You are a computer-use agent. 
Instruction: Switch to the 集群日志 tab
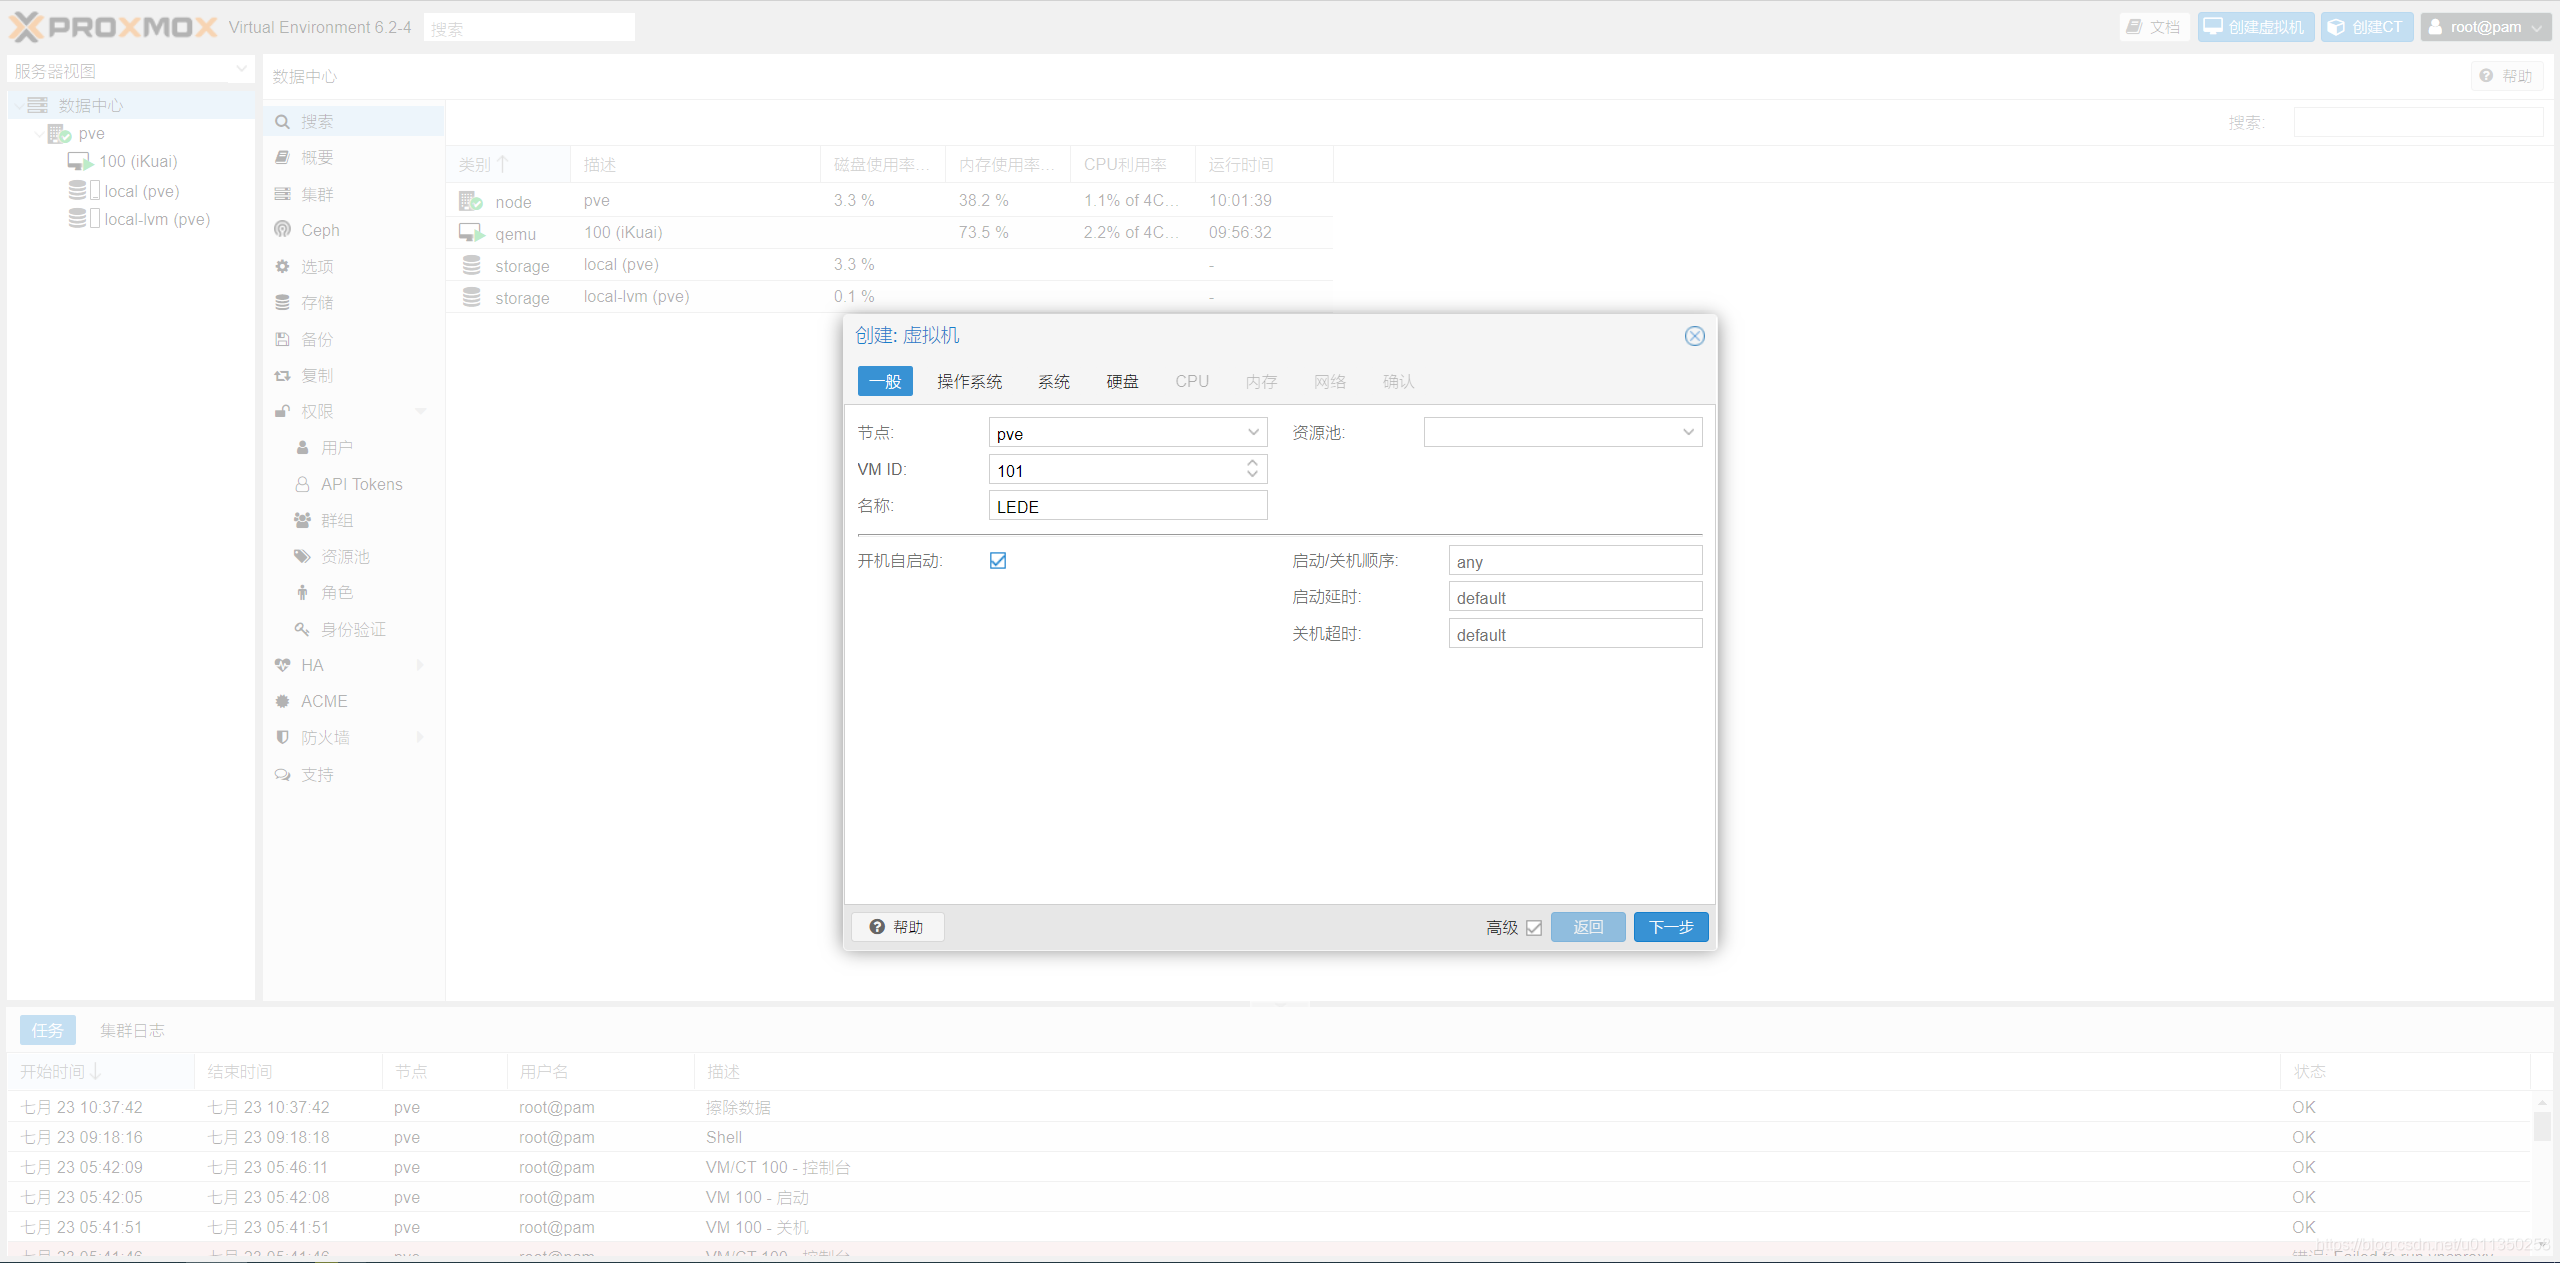coord(132,1030)
